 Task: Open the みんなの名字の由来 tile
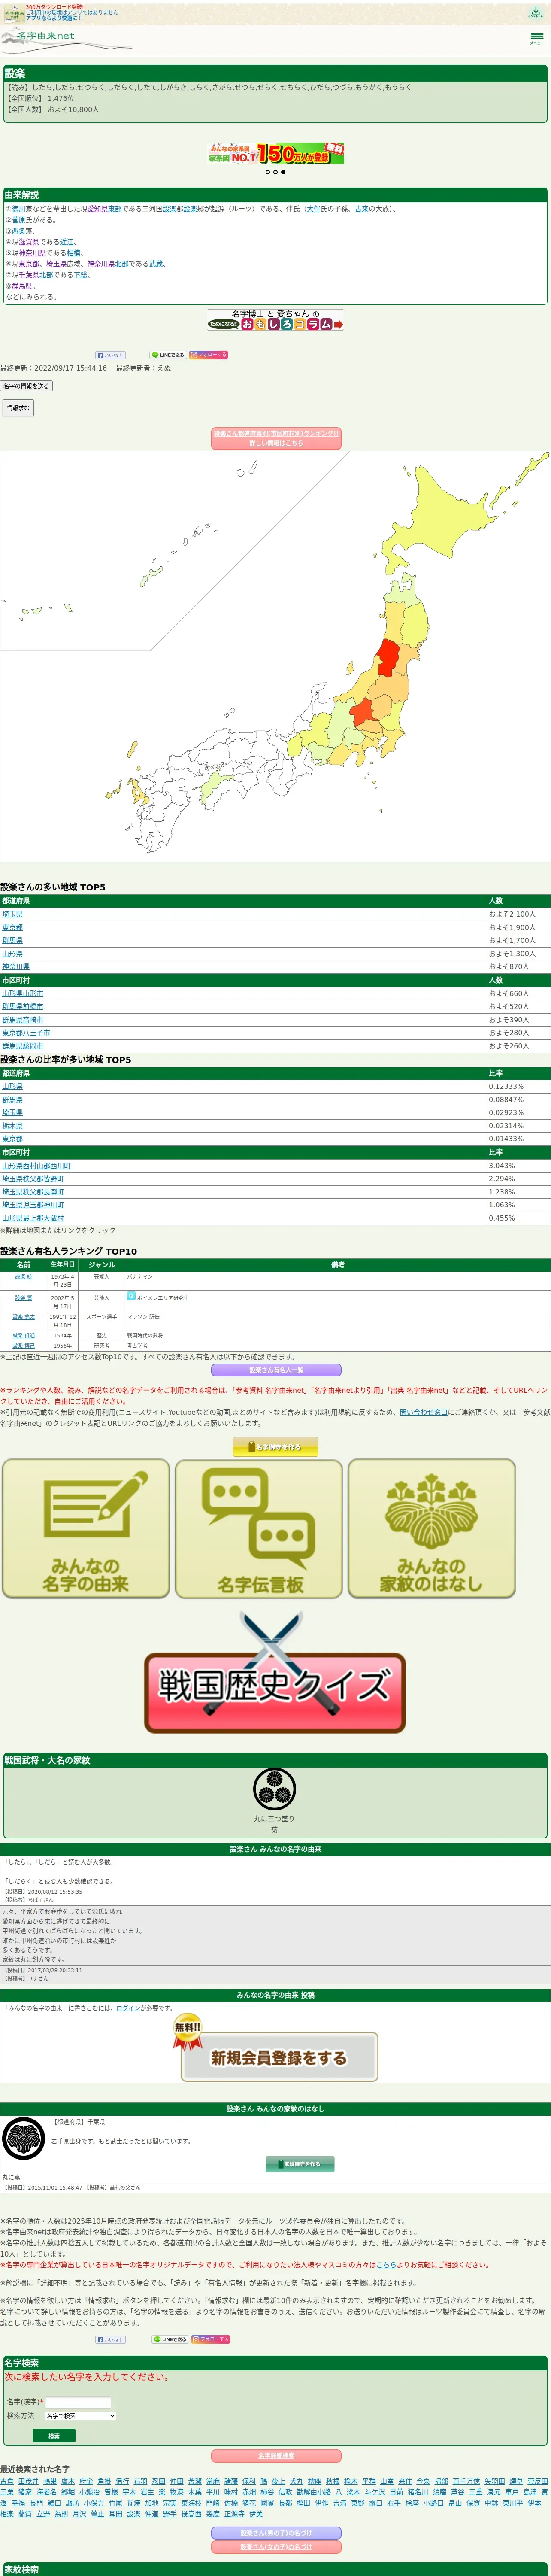click(86, 1528)
